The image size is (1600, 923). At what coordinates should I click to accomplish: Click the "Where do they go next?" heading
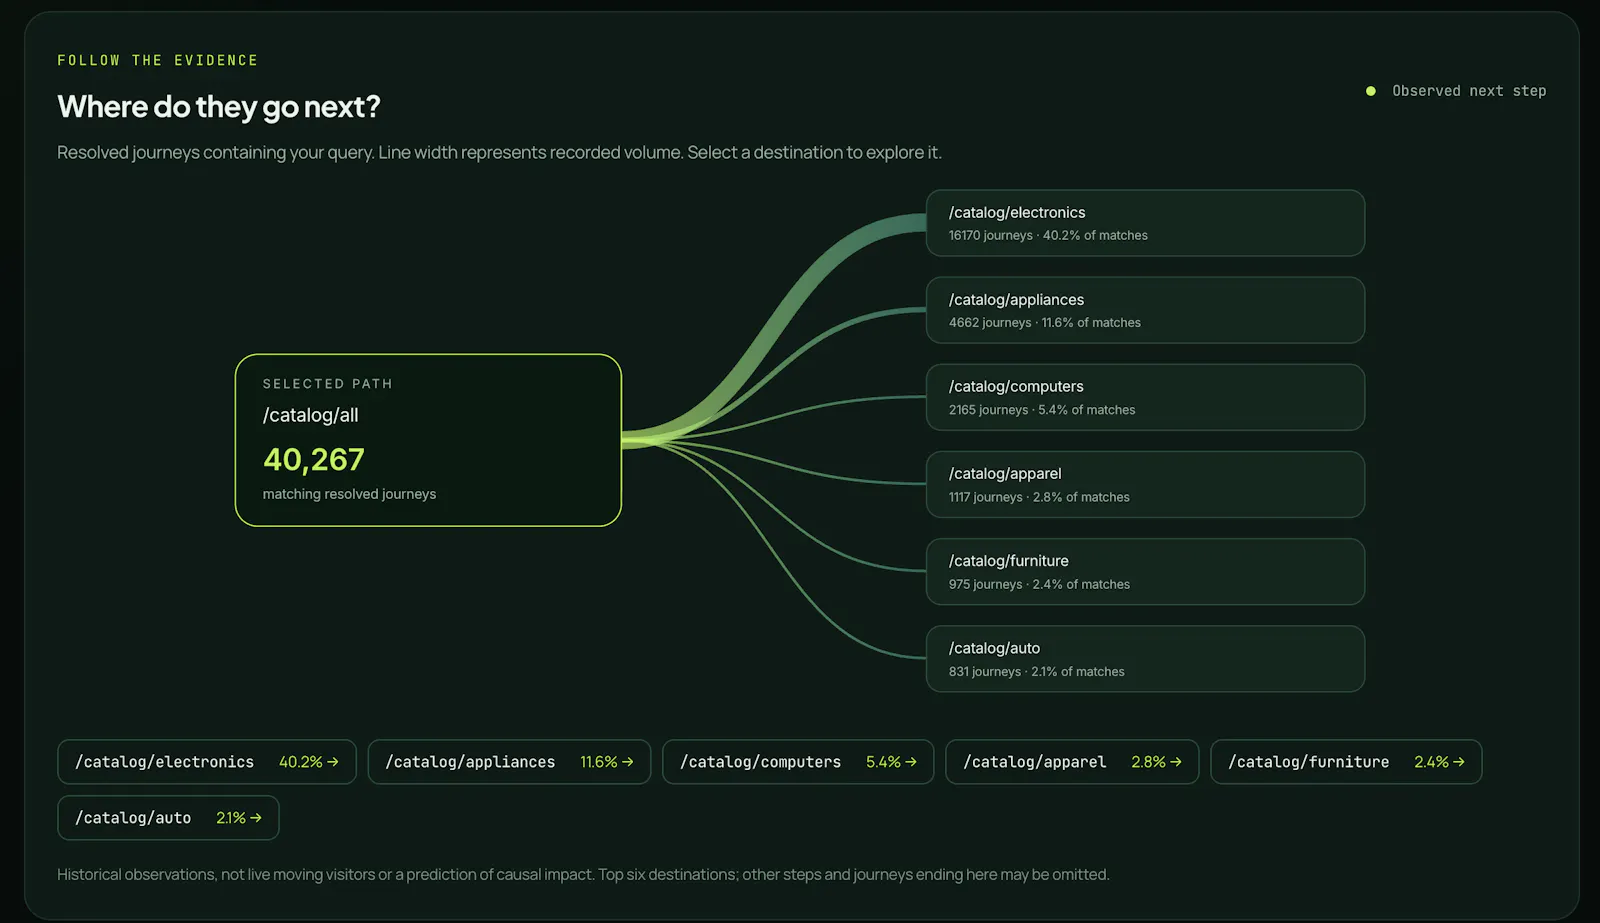pyautogui.click(x=219, y=106)
